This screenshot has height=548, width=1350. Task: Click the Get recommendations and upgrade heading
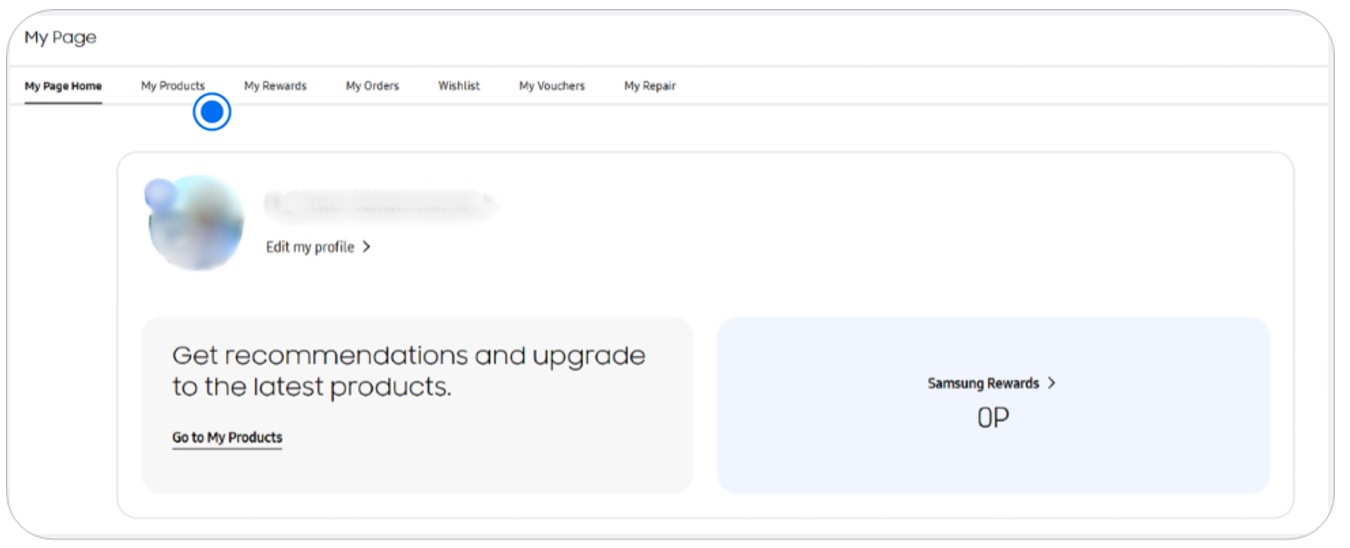[408, 371]
